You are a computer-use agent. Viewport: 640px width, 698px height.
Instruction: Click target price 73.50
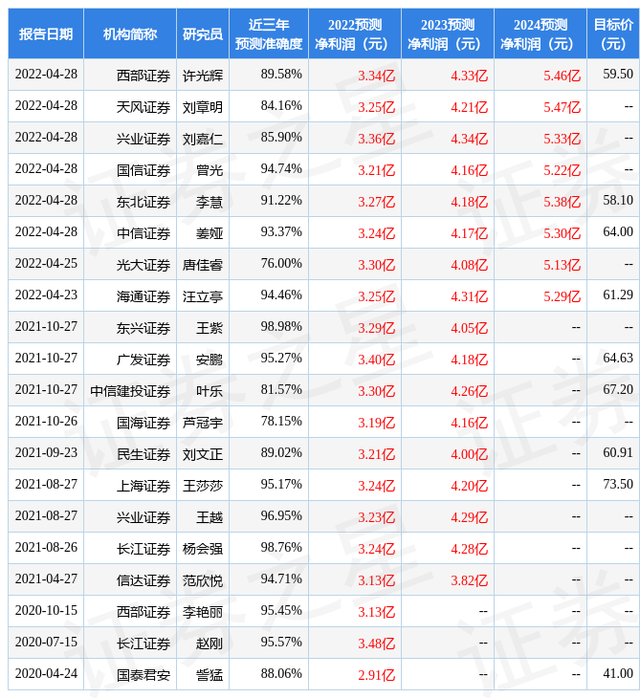618,484
